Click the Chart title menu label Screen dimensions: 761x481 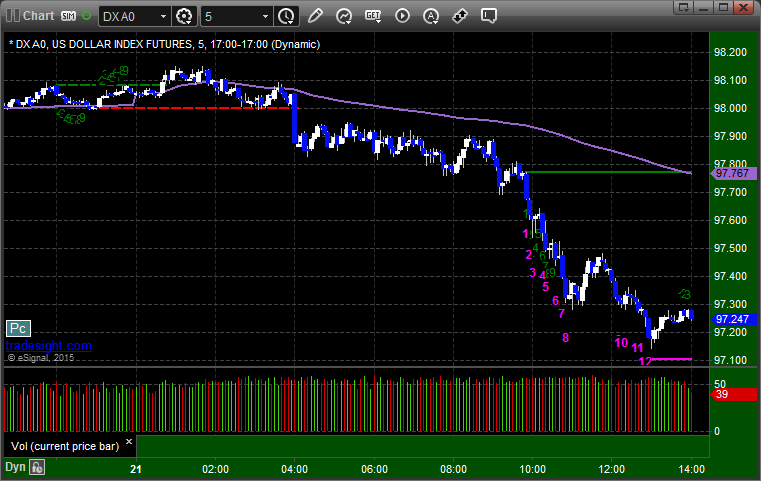click(38, 16)
